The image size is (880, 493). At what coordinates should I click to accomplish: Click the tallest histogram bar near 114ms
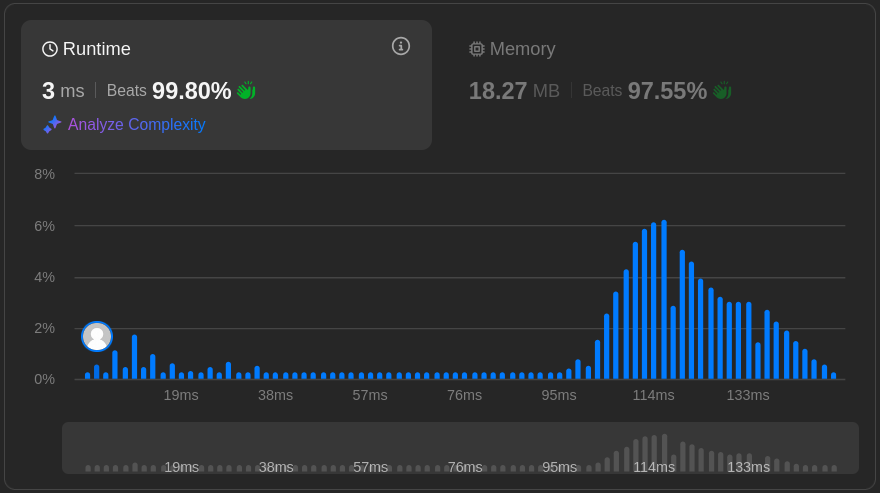(664, 300)
